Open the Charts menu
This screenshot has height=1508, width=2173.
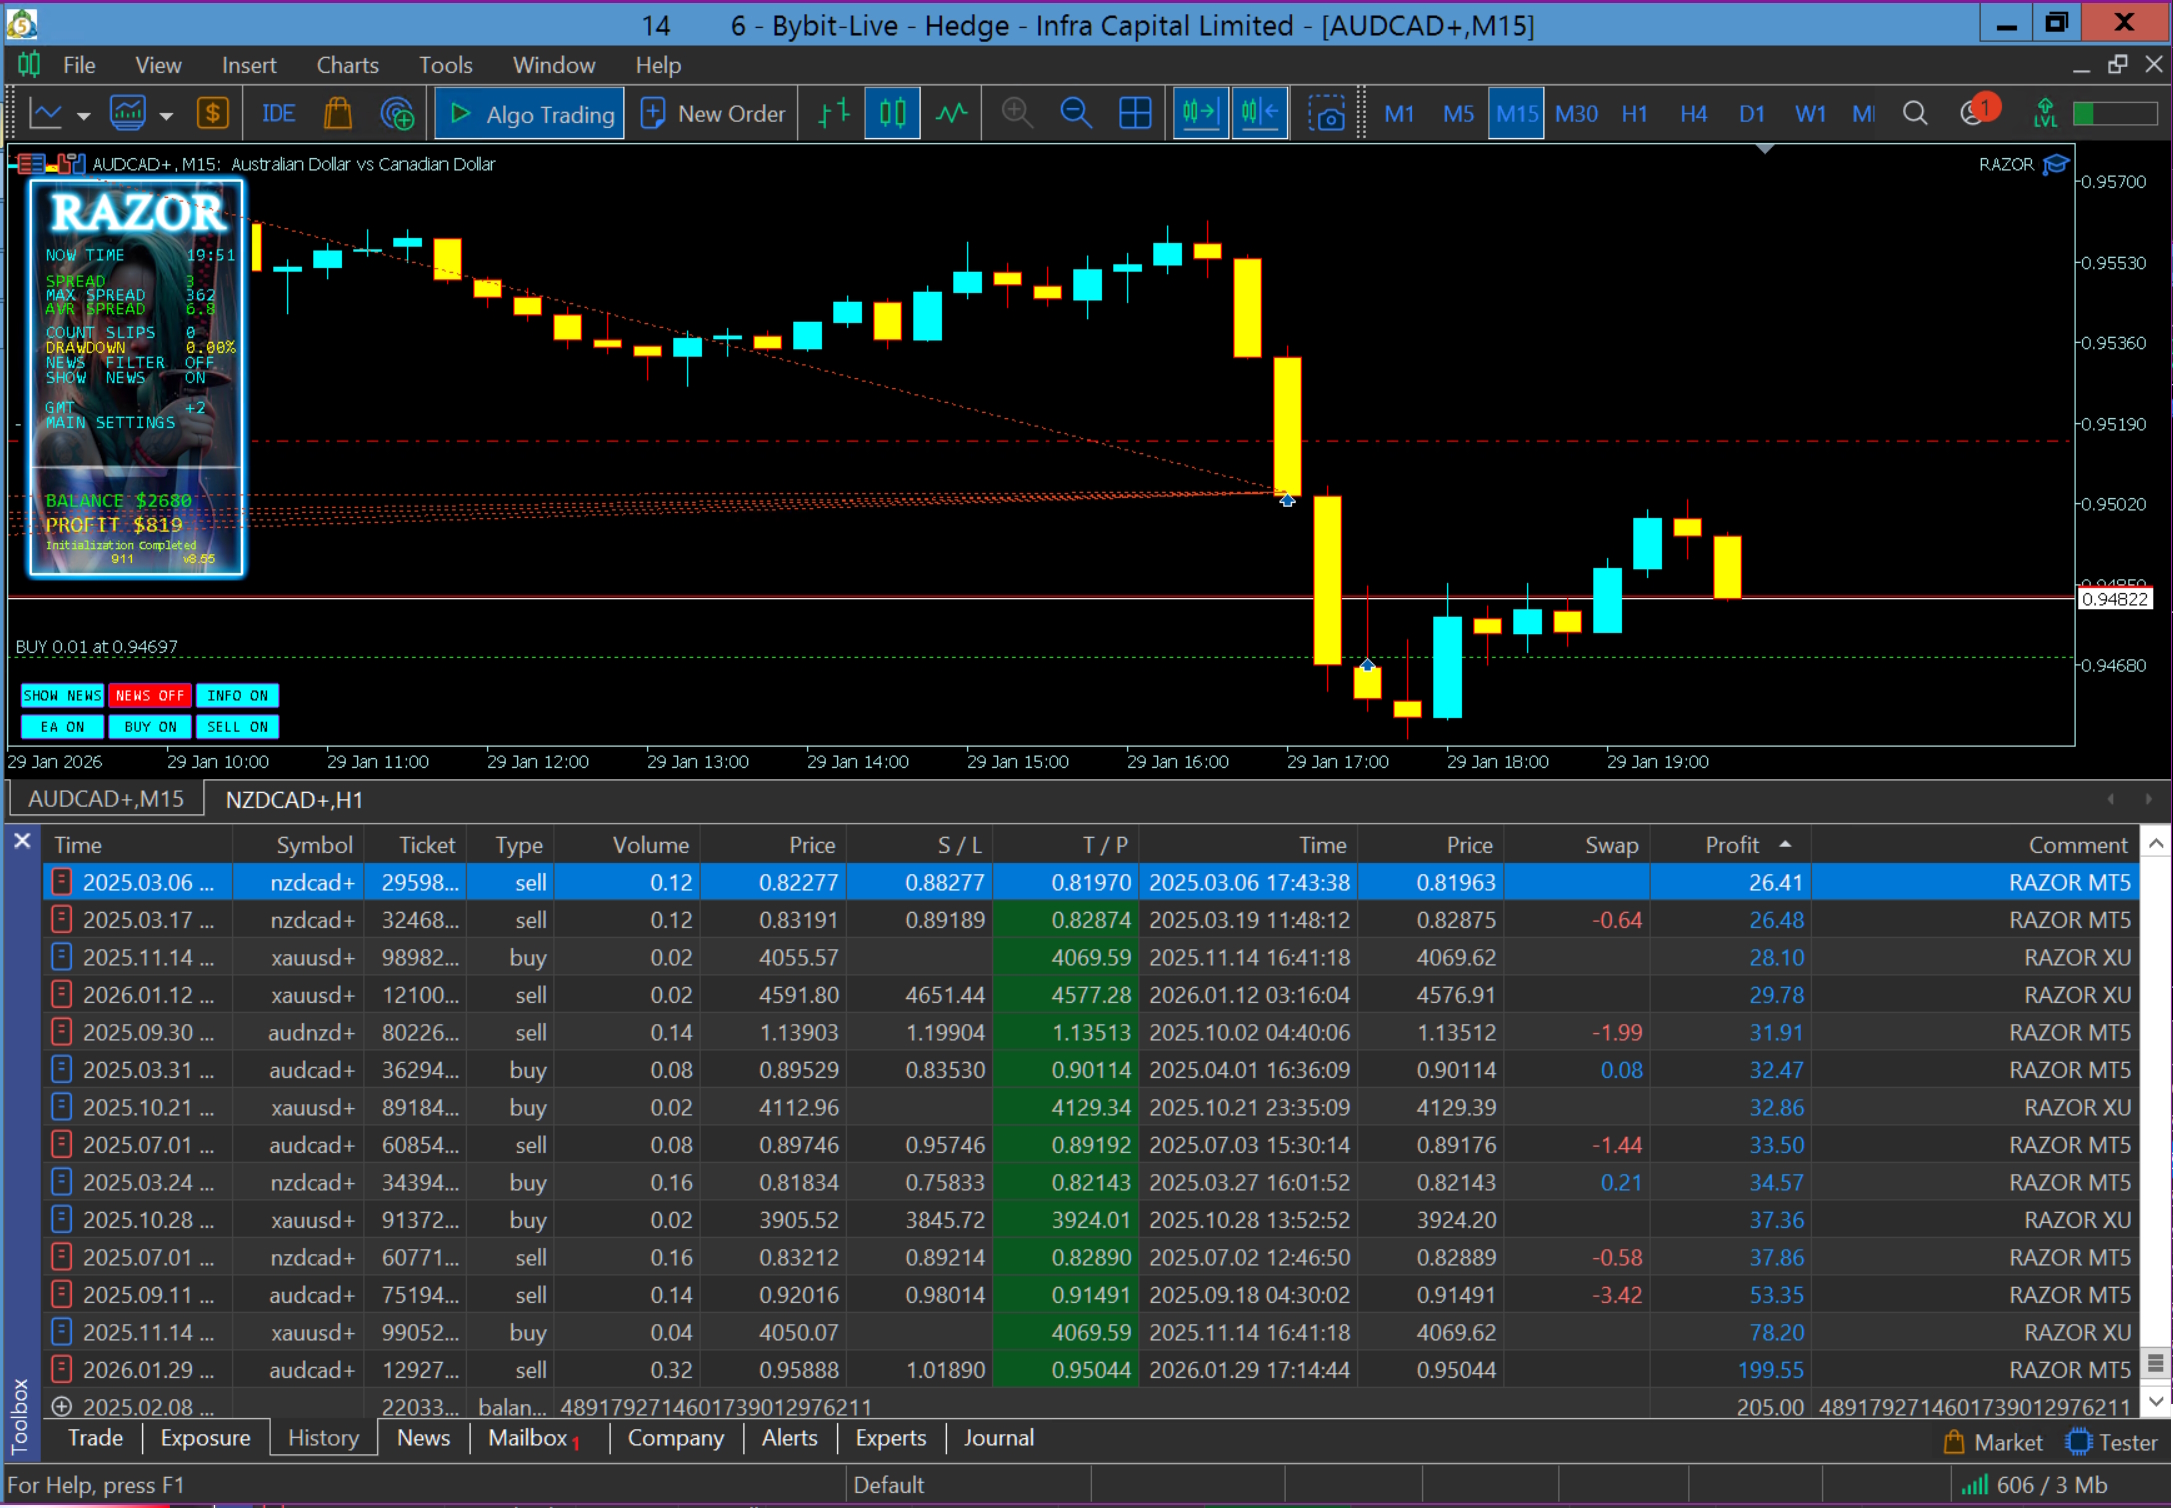[x=347, y=65]
